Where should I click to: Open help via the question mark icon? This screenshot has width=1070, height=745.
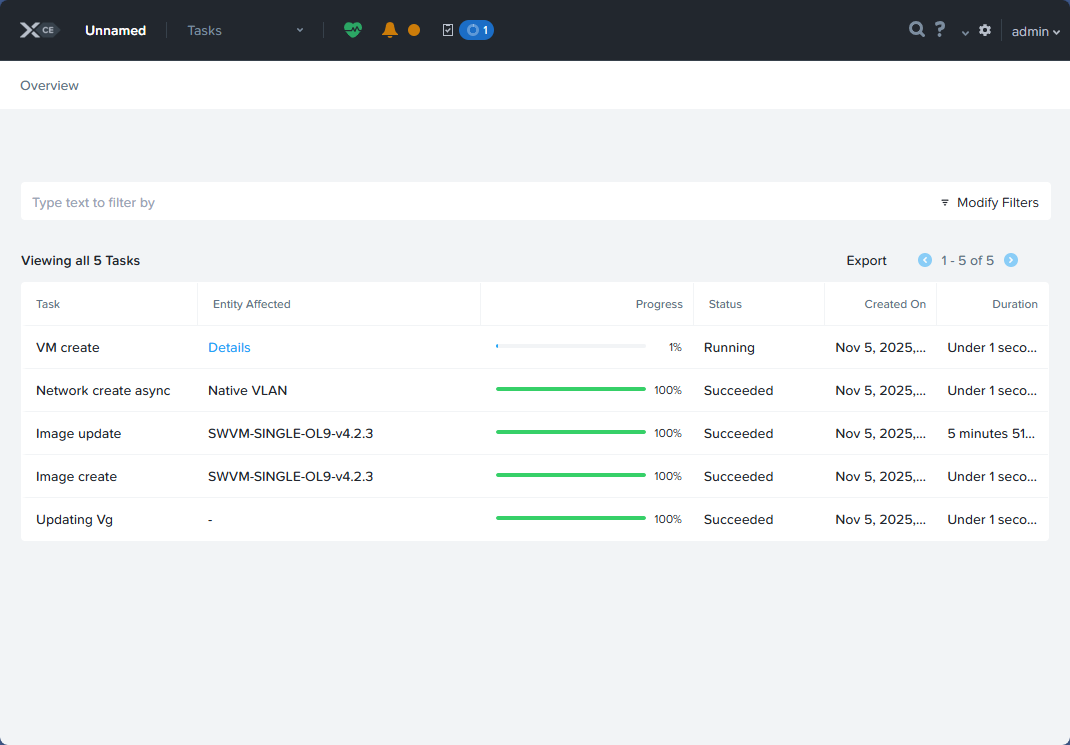click(x=939, y=29)
